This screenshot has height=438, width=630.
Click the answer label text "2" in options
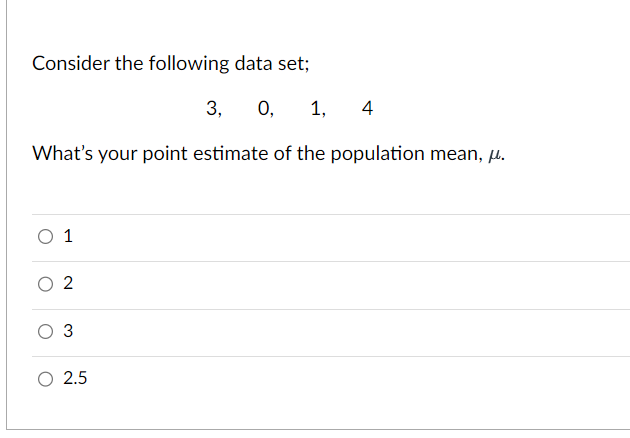click(68, 283)
